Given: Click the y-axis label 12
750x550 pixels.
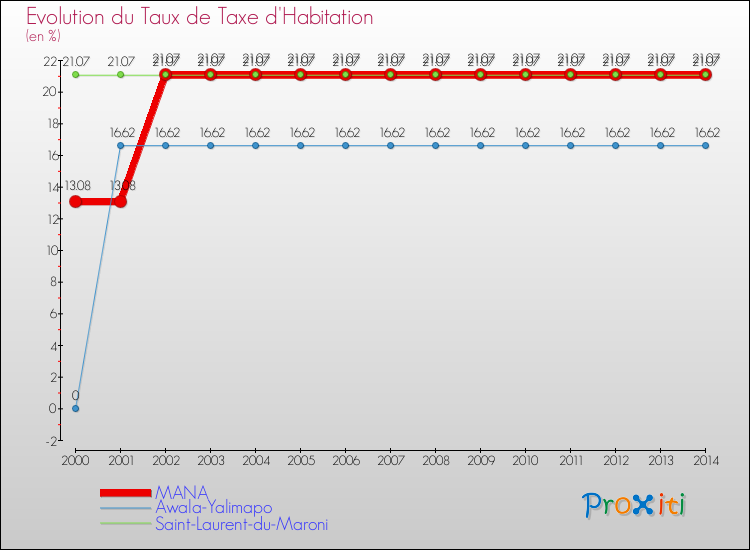Looking at the screenshot, I should pyautogui.click(x=52, y=219).
